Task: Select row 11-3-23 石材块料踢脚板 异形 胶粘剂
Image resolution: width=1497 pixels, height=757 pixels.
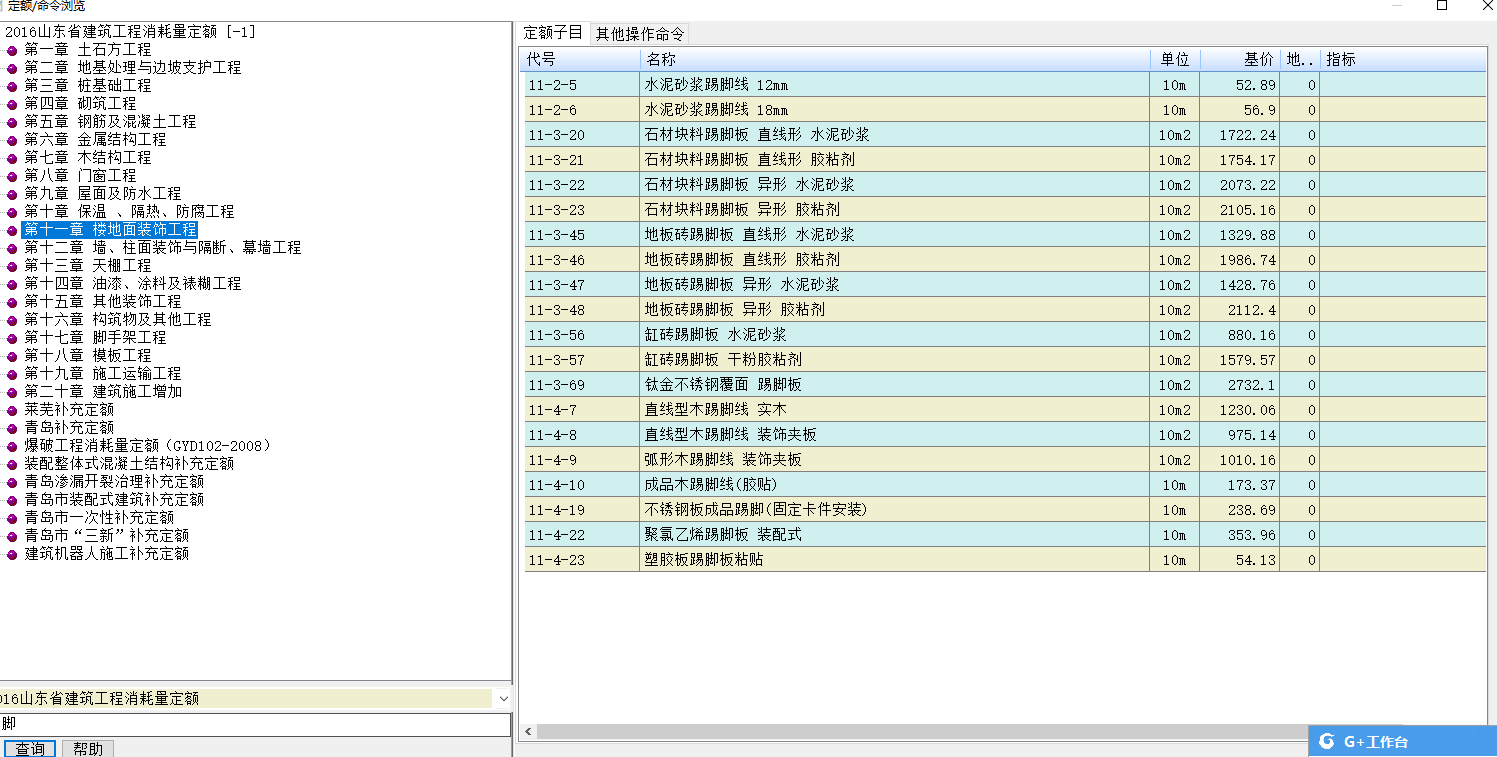Action: (x=1005, y=210)
